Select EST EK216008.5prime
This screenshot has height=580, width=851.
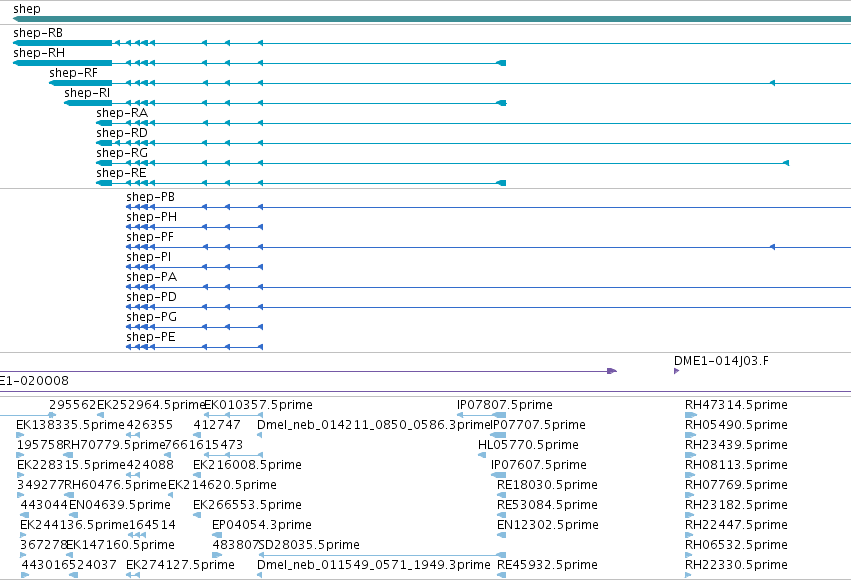[x=247, y=466]
